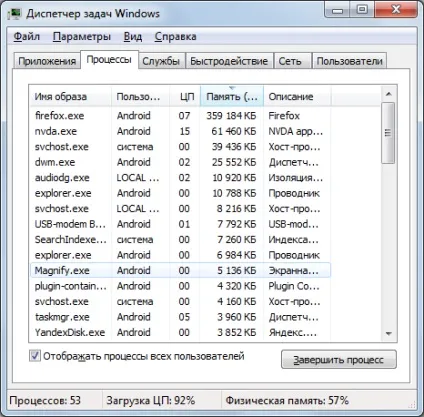Click the scroll up arrow of process list

[388, 94]
